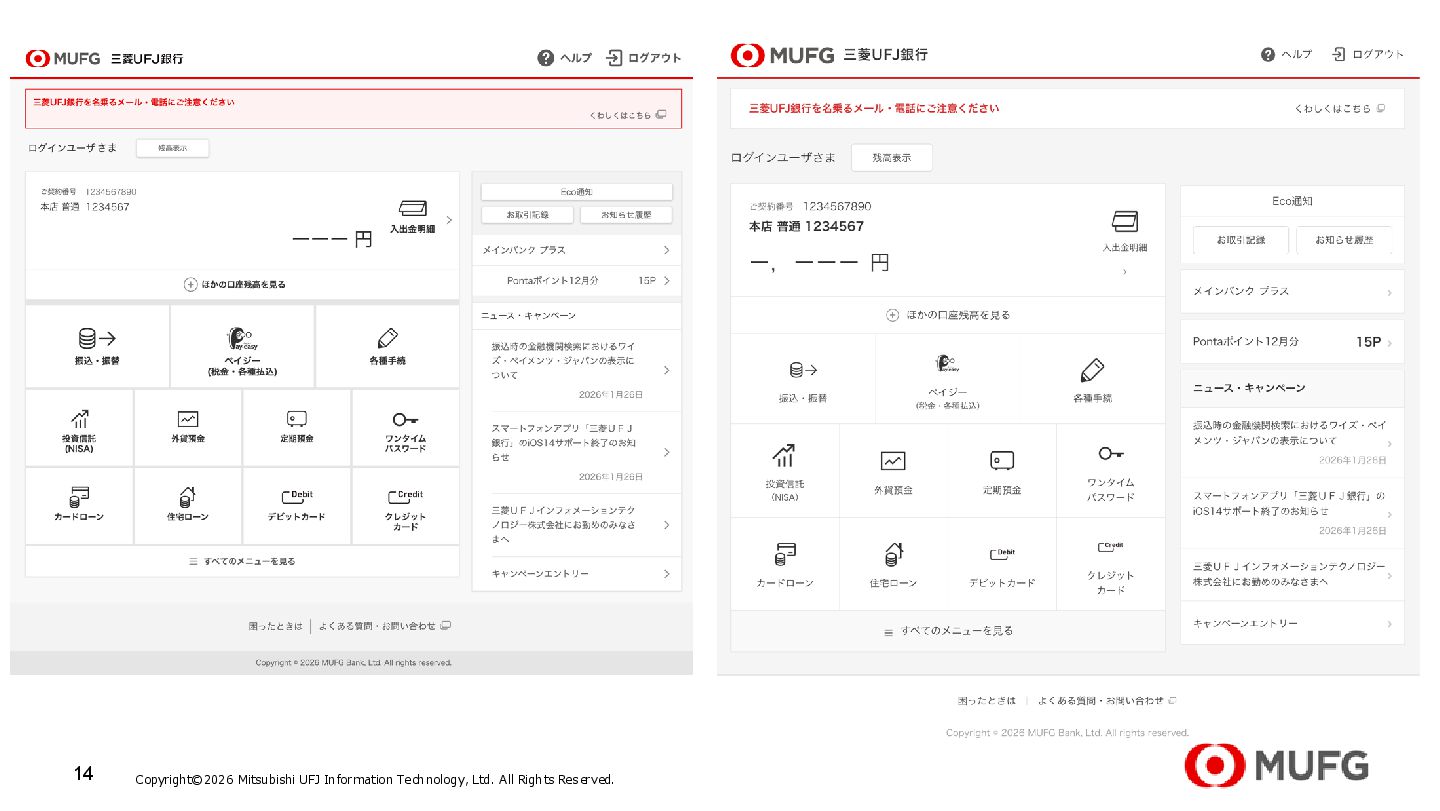Open クレジットカード icon in right-hand screen
Screen dimensions: 1440x811
click(1111, 547)
